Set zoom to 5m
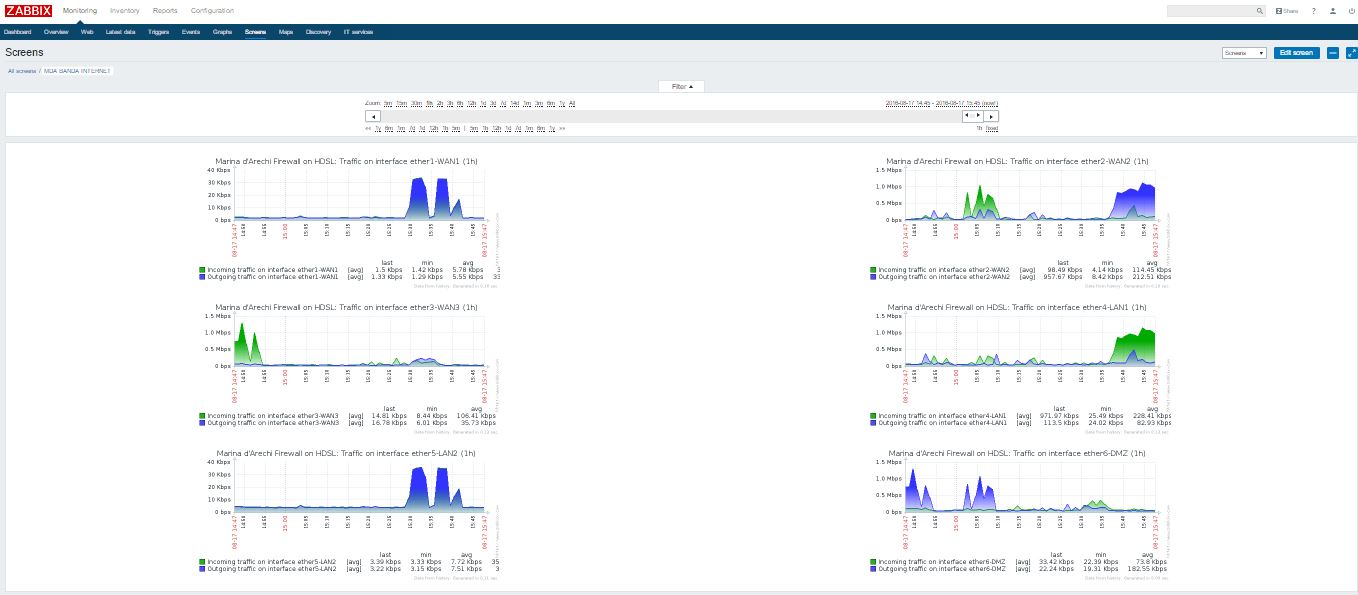Viewport: 1358px width, 595px height. (x=388, y=103)
